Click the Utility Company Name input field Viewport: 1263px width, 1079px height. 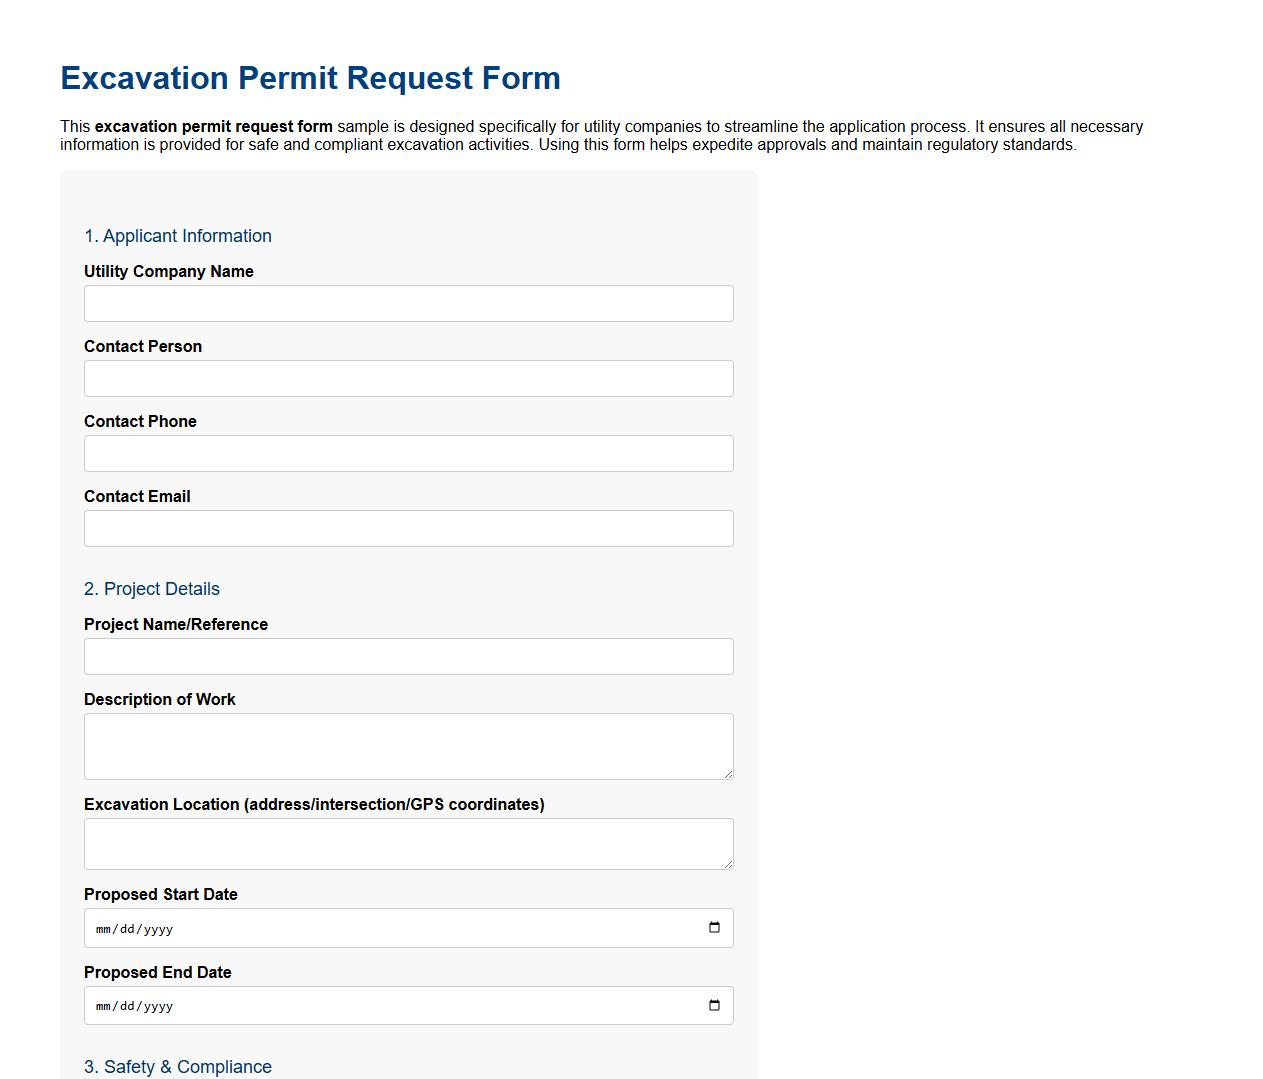408,303
